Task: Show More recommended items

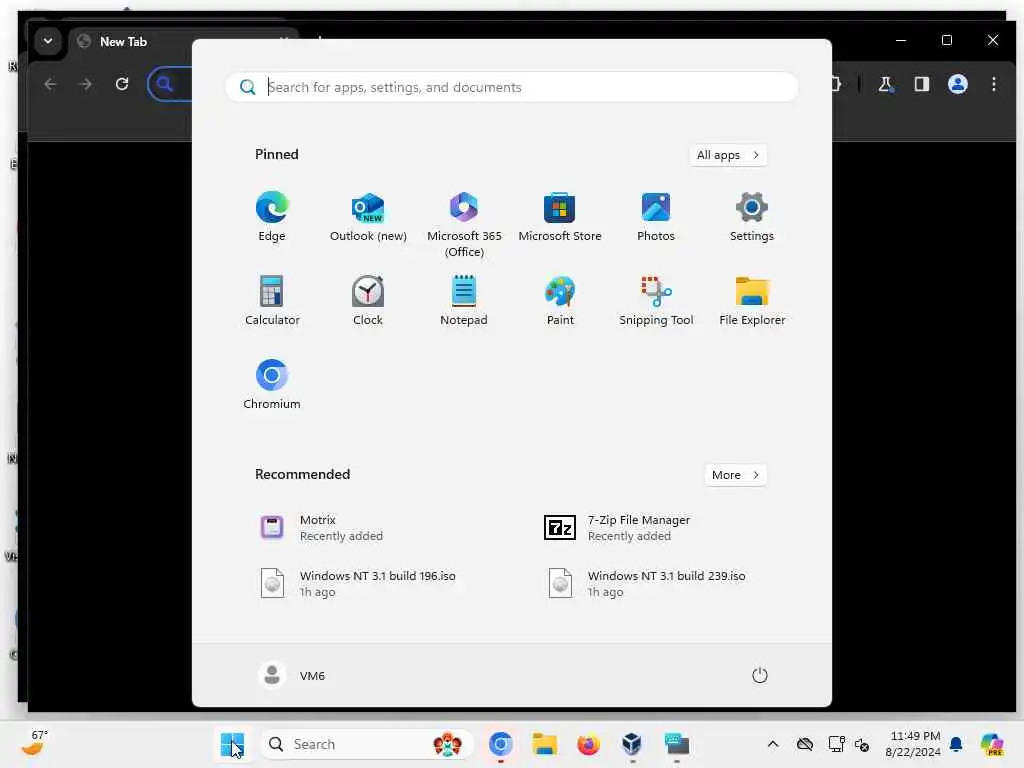Action: 736,475
